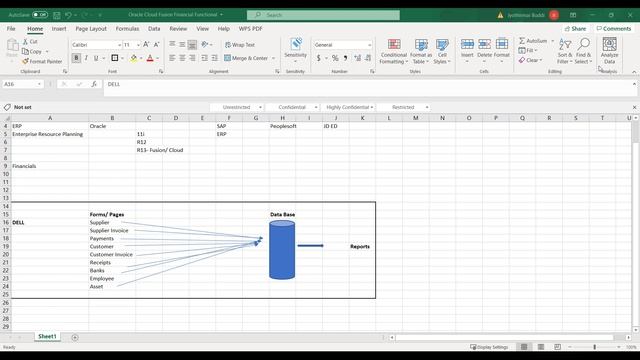Screen dimensions: 640x360
Task: Open the File menu
Action: tap(11, 29)
